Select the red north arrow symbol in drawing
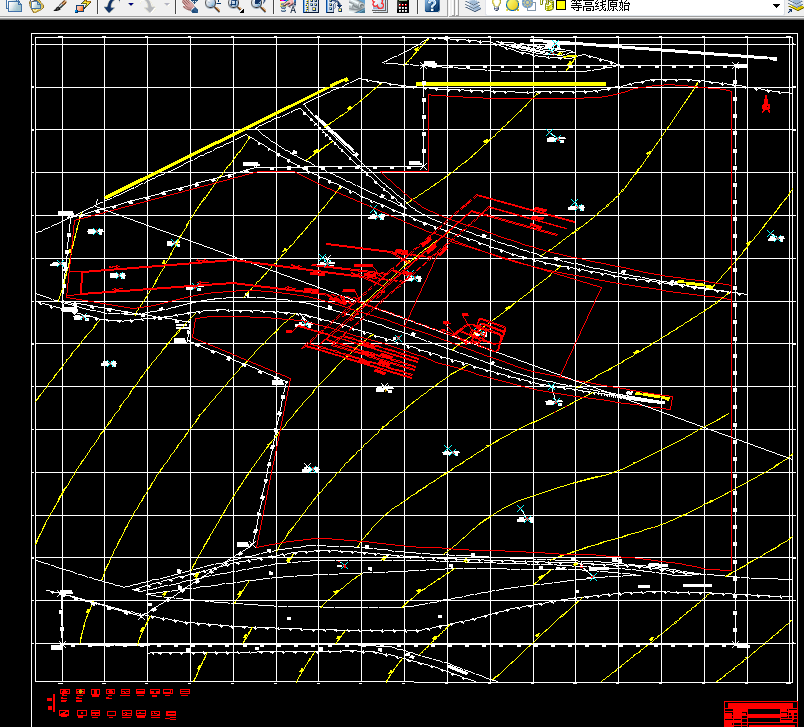804x727 pixels. (x=766, y=104)
